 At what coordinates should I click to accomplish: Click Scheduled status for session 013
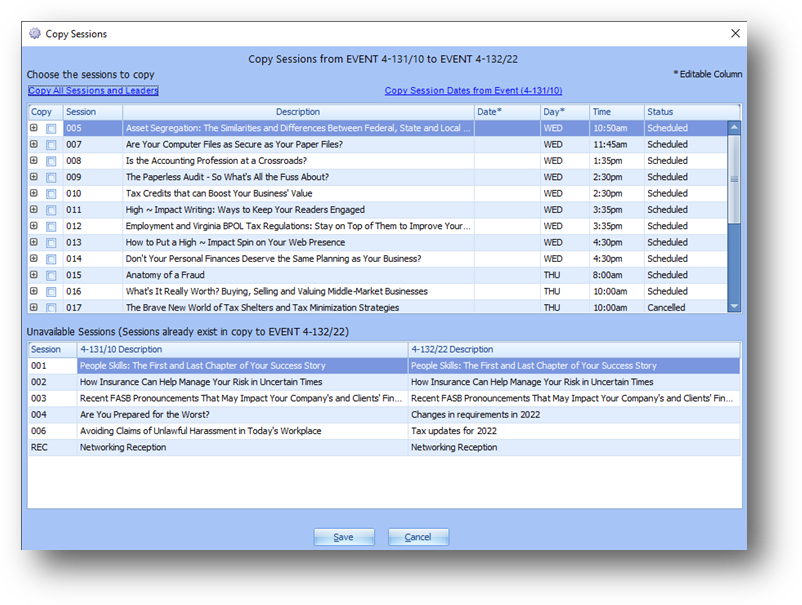(685, 242)
